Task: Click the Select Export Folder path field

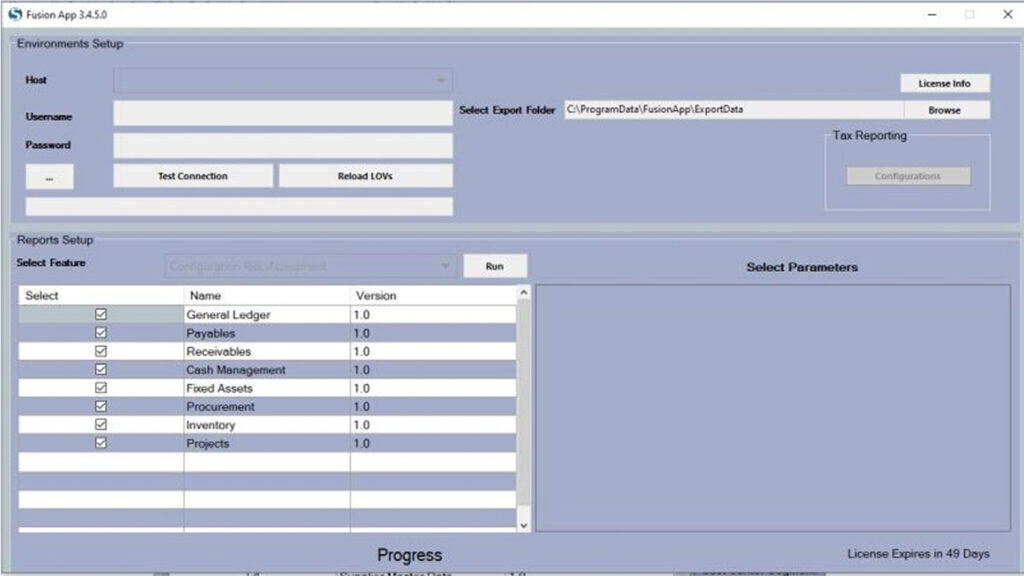Action: [732, 110]
